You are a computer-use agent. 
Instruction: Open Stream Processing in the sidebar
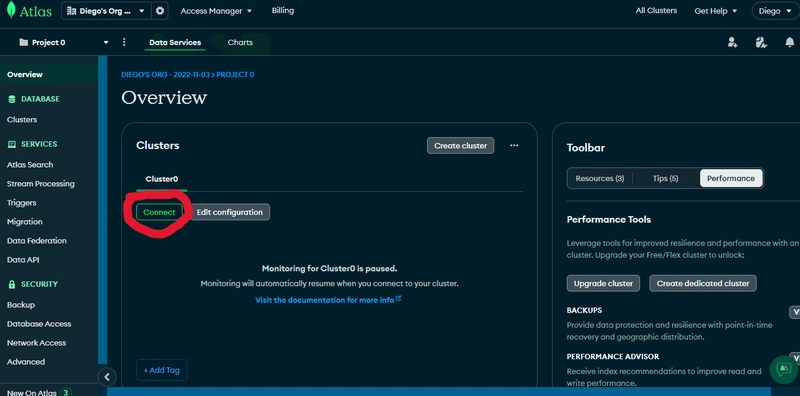41,184
